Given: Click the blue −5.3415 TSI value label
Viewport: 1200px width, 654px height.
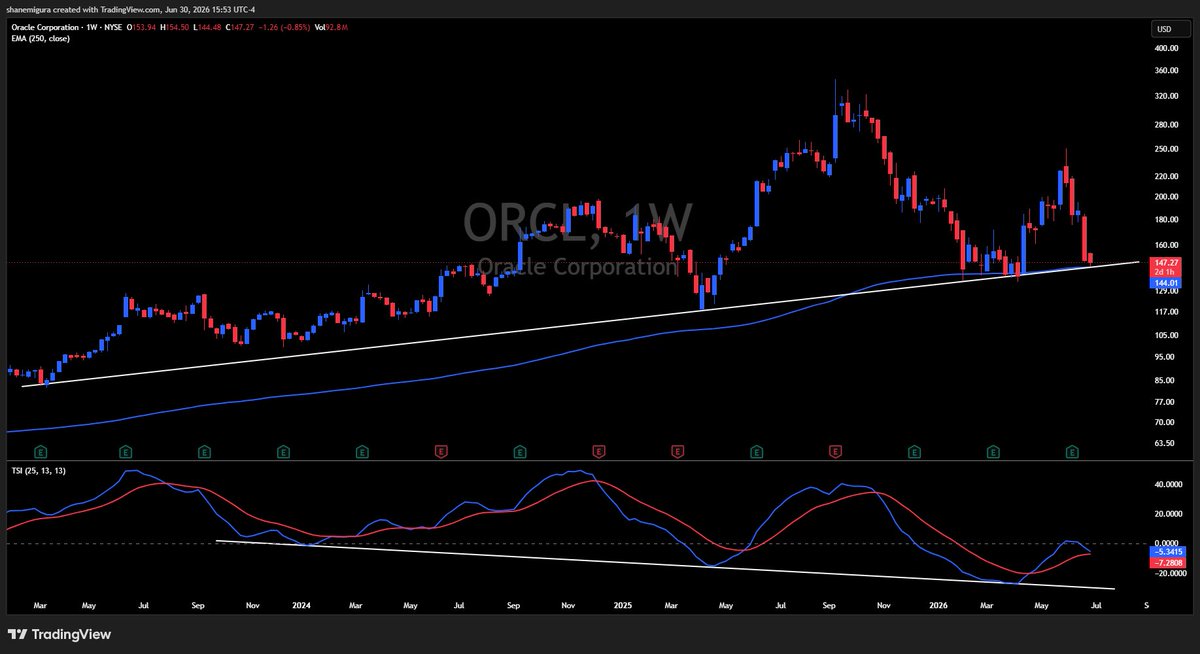Looking at the screenshot, I should click(x=1168, y=551).
